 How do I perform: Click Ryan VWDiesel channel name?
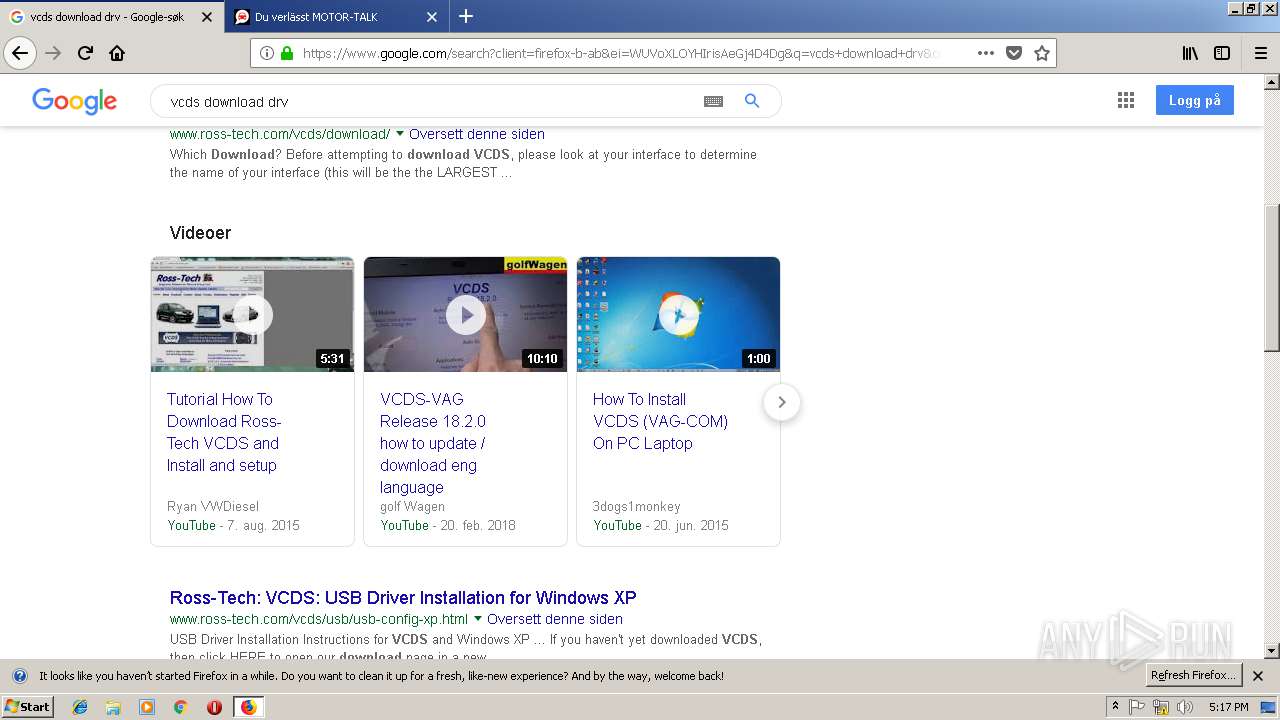tap(213, 507)
